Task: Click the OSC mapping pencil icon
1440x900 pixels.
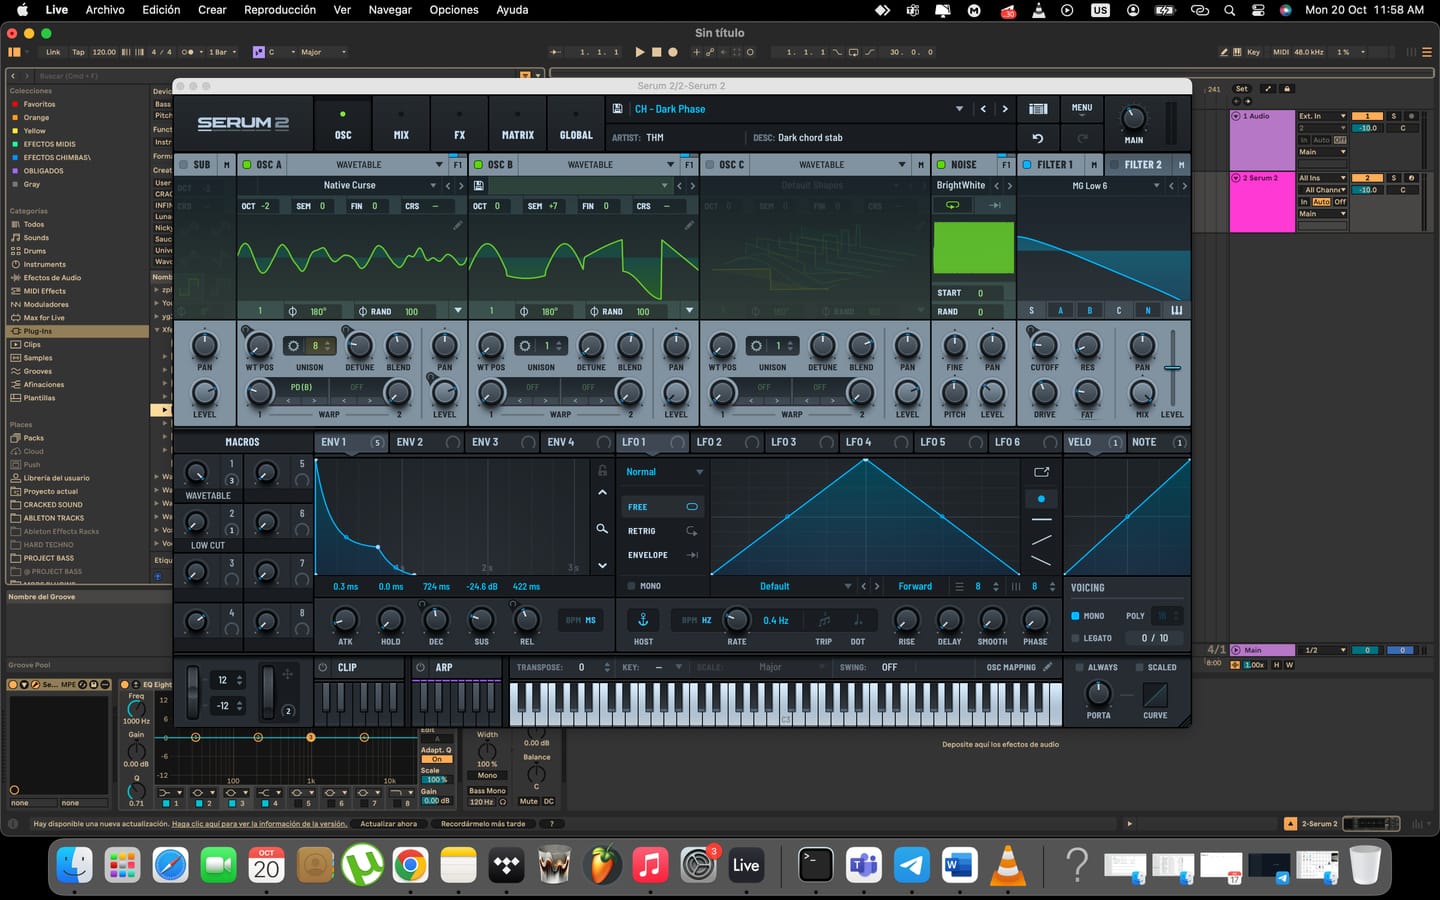Action: [x=1048, y=667]
